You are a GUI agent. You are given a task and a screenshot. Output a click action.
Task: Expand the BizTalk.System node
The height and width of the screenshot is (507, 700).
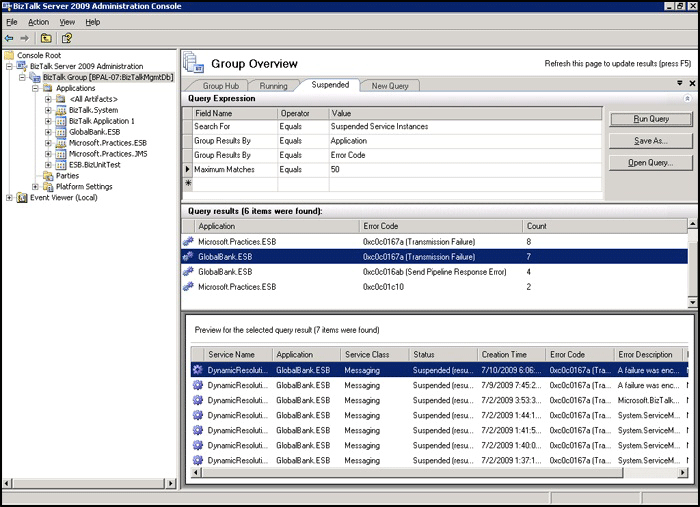pos(48,110)
